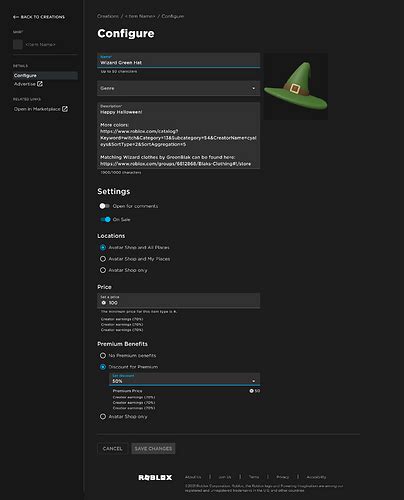Click the external-link icon beside Open in Marketplace
The width and height of the screenshot is (404, 500).
65,109
